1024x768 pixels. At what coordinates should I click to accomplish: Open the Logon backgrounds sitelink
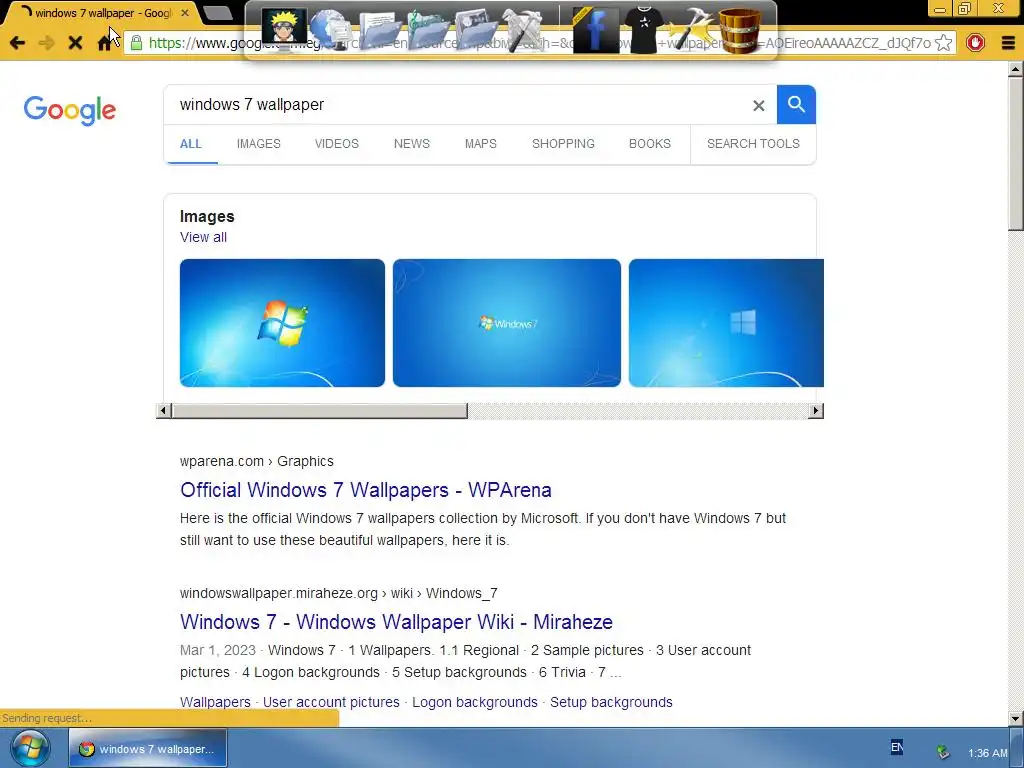[x=475, y=702]
